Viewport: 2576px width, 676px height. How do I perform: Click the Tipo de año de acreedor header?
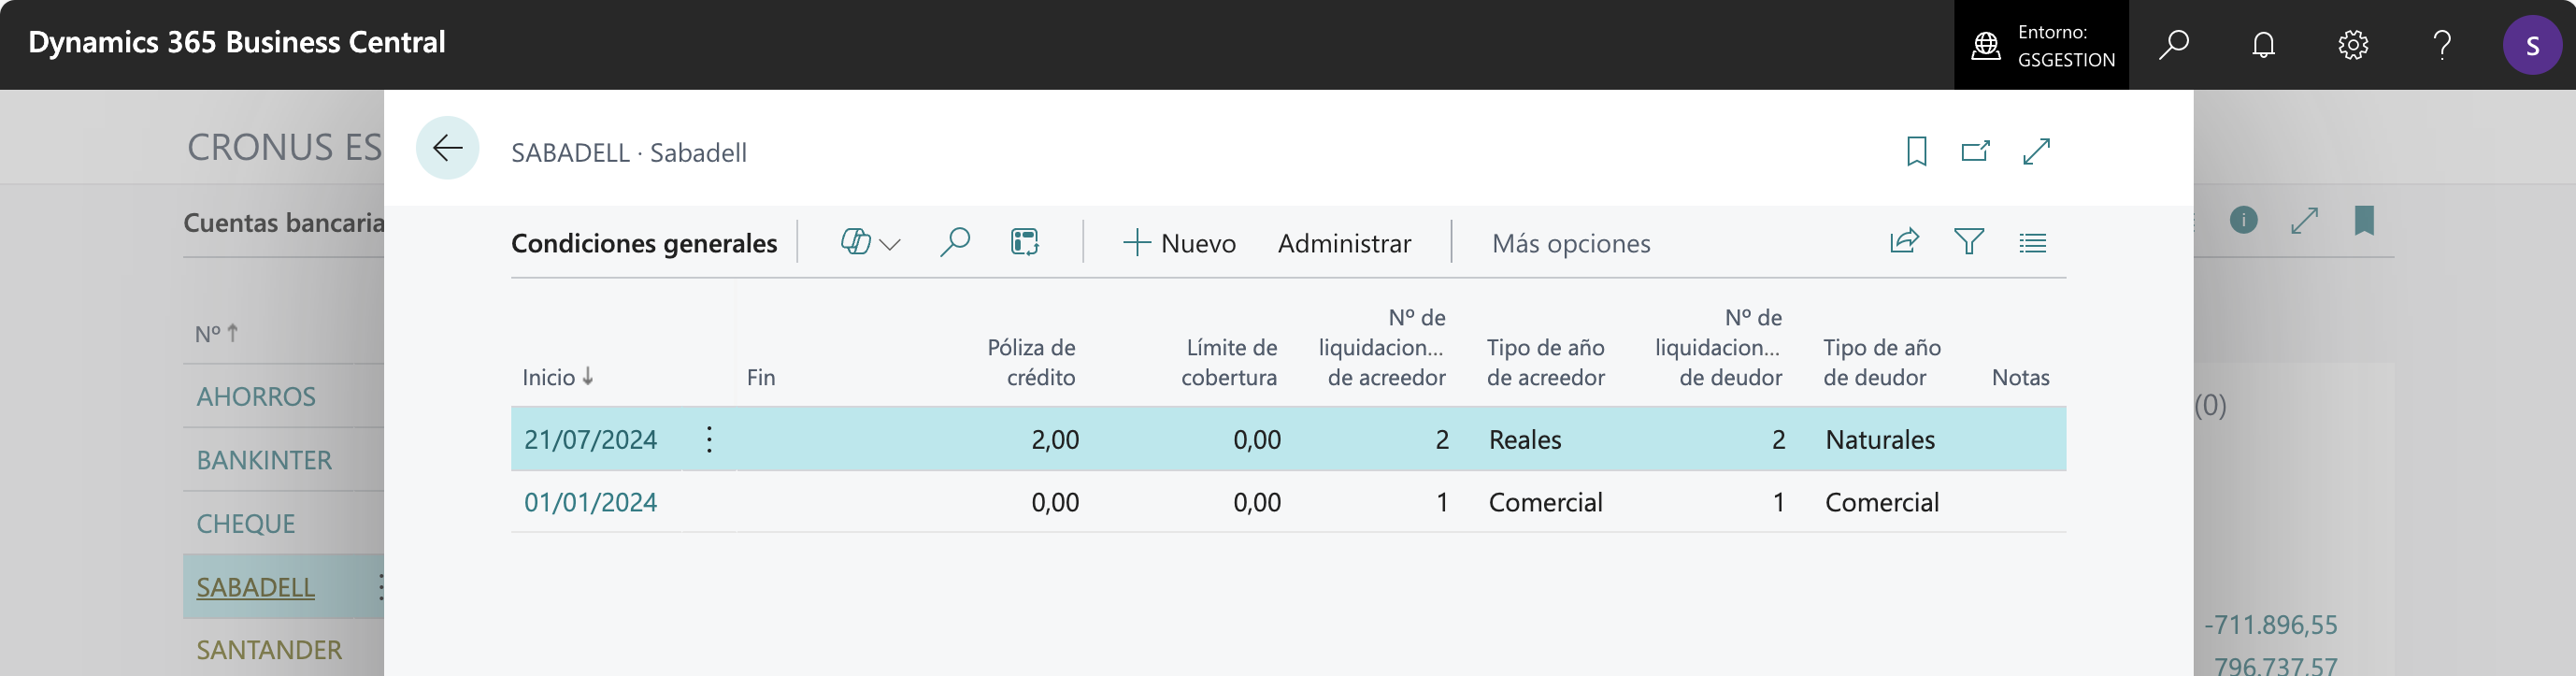tap(1545, 362)
